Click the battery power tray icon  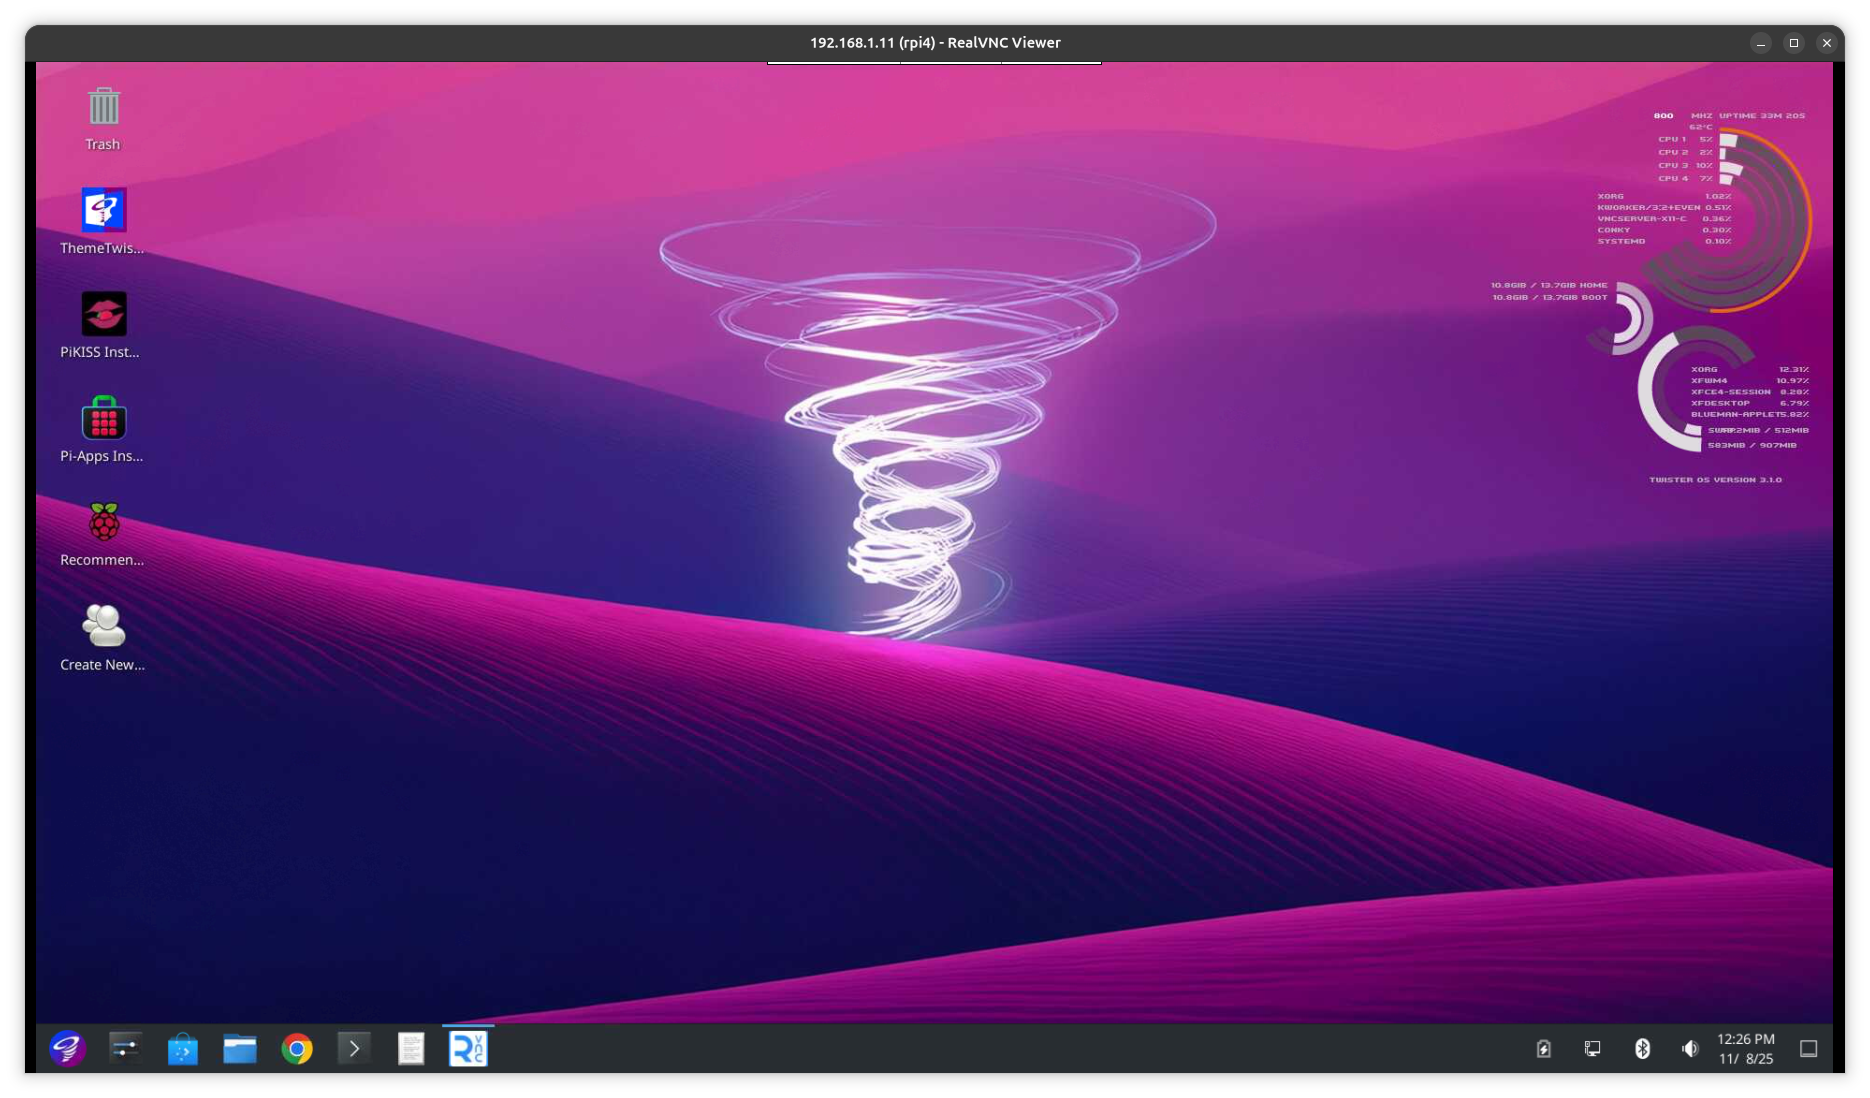point(1544,1049)
